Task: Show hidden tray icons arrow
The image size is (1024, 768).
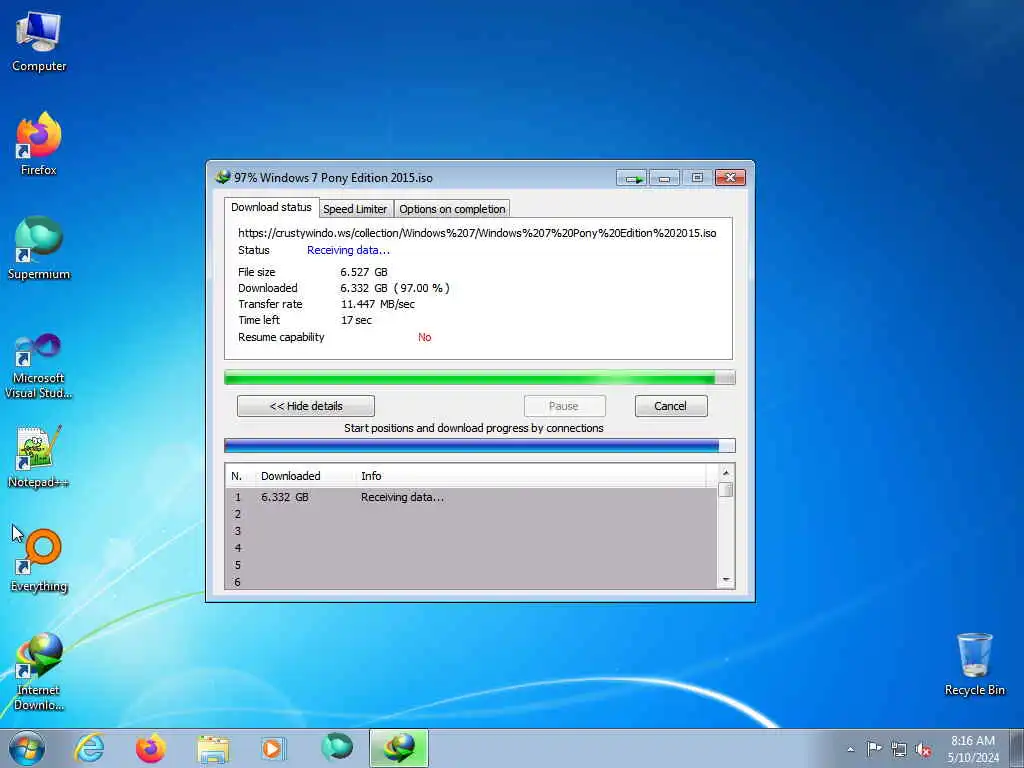Action: pos(850,749)
